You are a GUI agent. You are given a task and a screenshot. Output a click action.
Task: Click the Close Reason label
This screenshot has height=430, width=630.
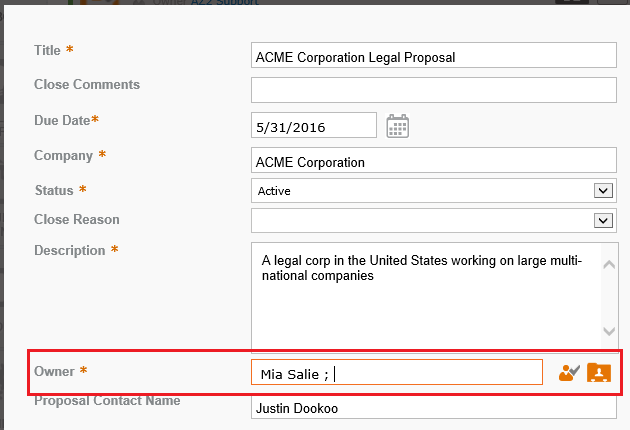[77, 219]
